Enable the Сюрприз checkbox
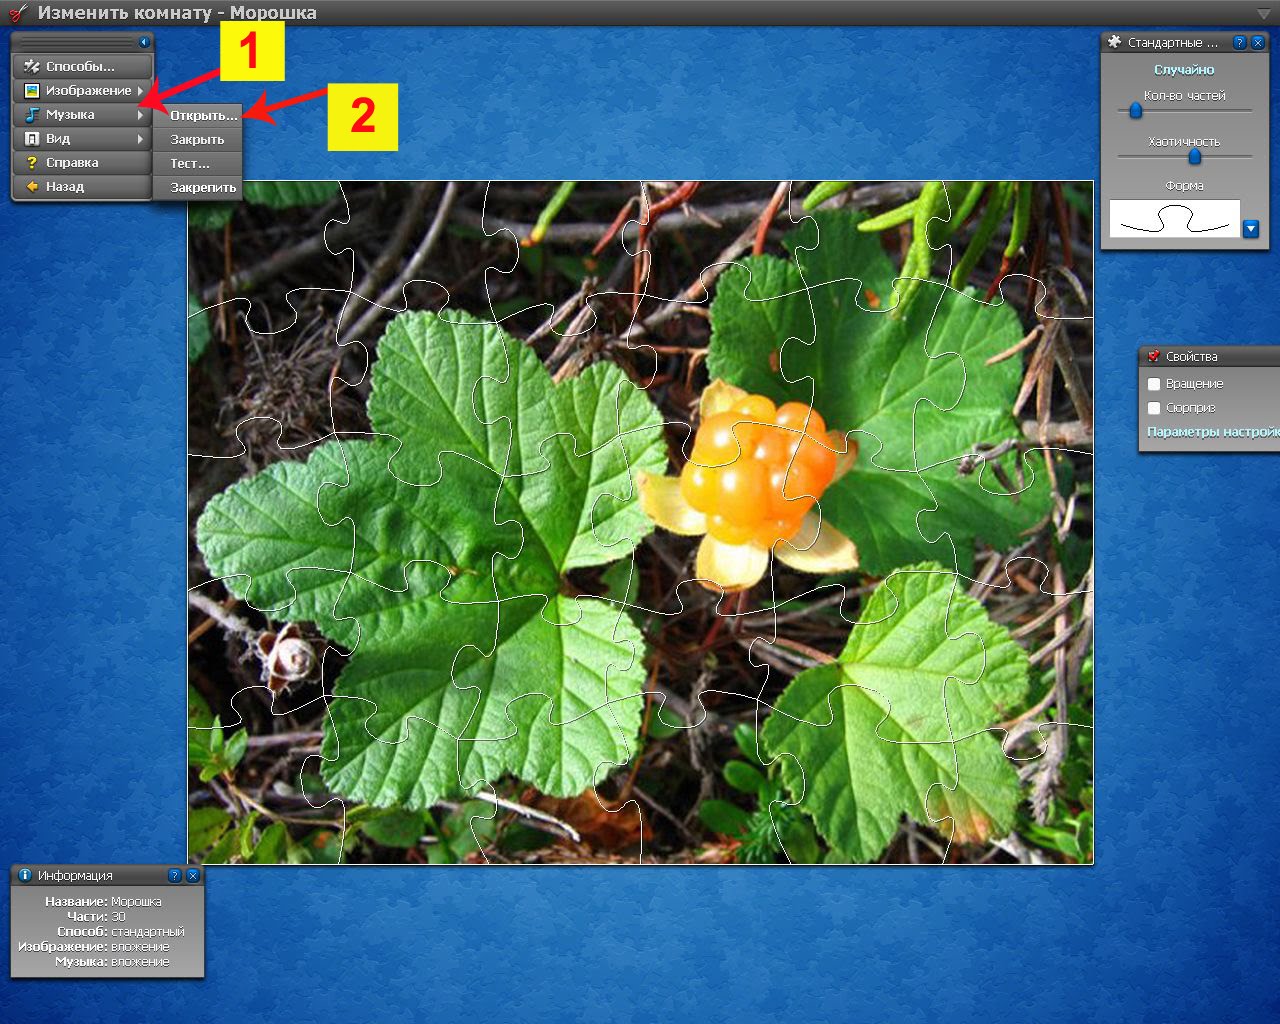The height and width of the screenshot is (1024, 1280). 1154,408
